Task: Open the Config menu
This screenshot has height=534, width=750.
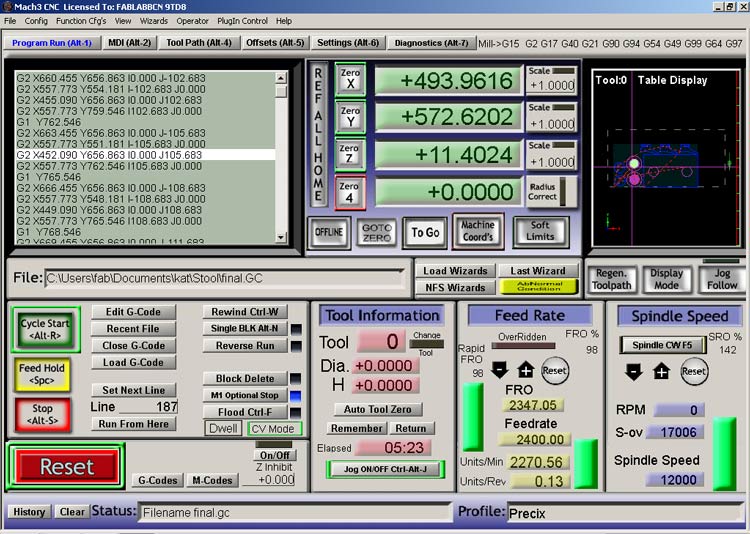Action: click(36, 21)
